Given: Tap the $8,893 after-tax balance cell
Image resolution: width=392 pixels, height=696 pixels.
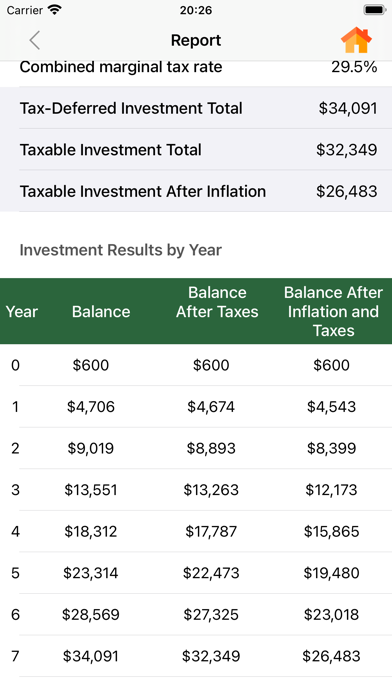Looking at the screenshot, I should point(211,448).
